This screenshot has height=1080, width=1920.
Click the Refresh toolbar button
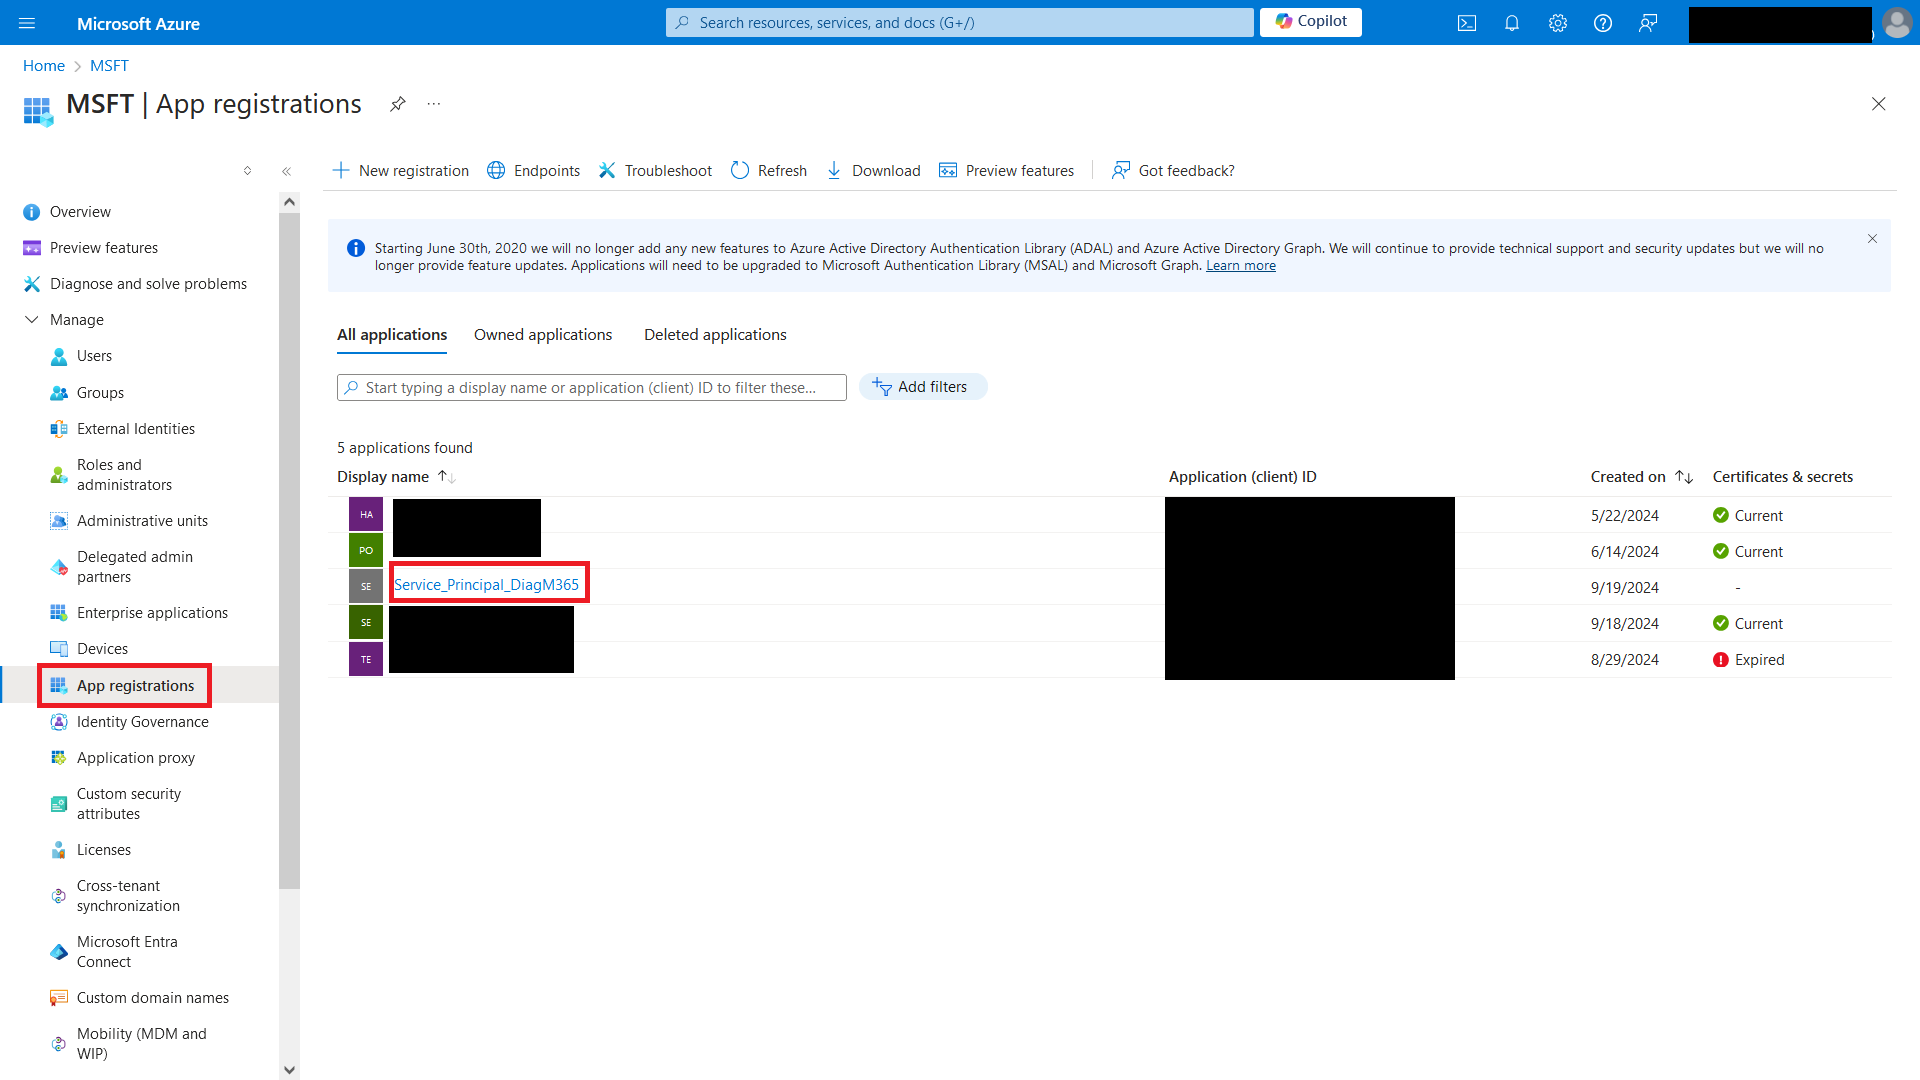[x=768, y=171]
